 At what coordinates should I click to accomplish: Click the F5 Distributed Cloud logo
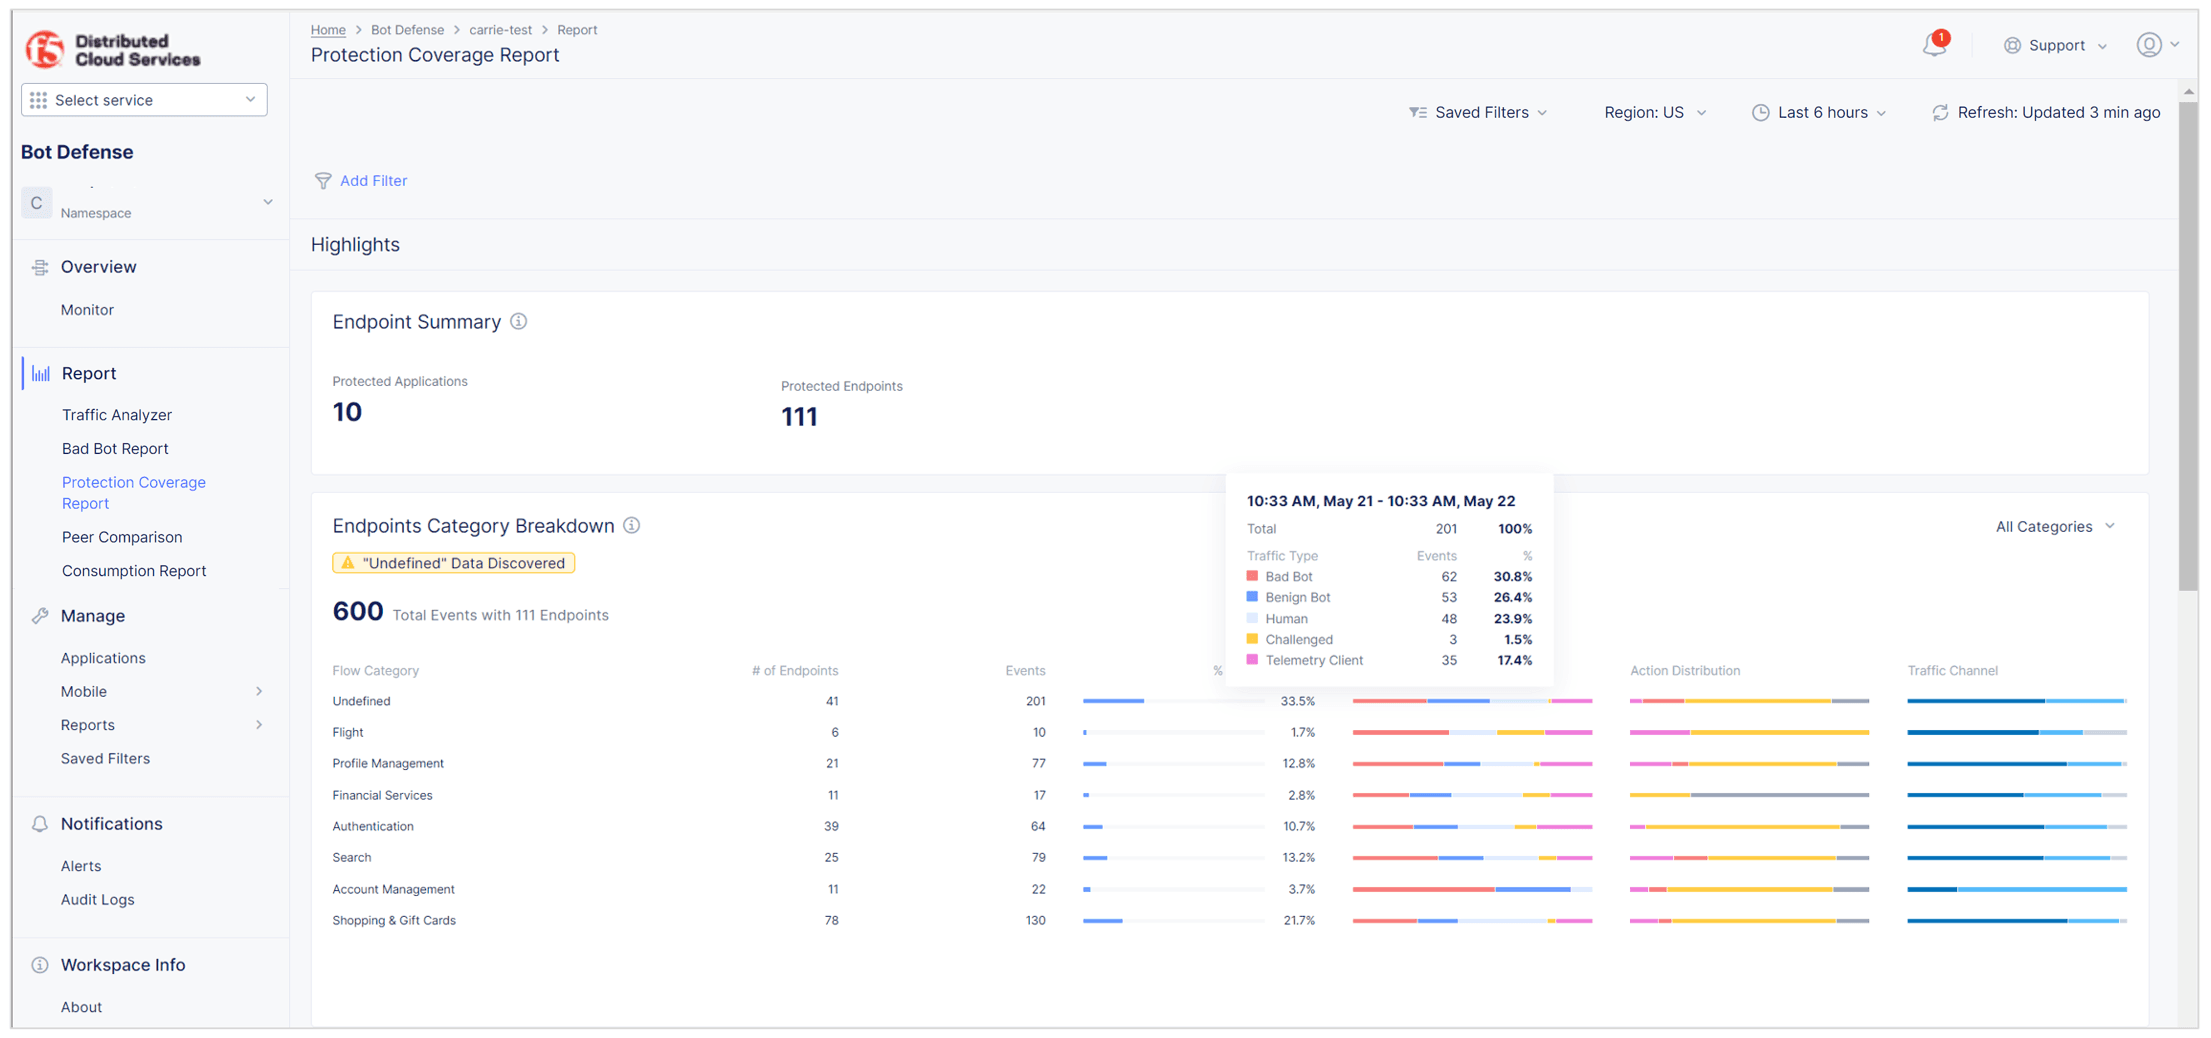click(x=113, y=49)
